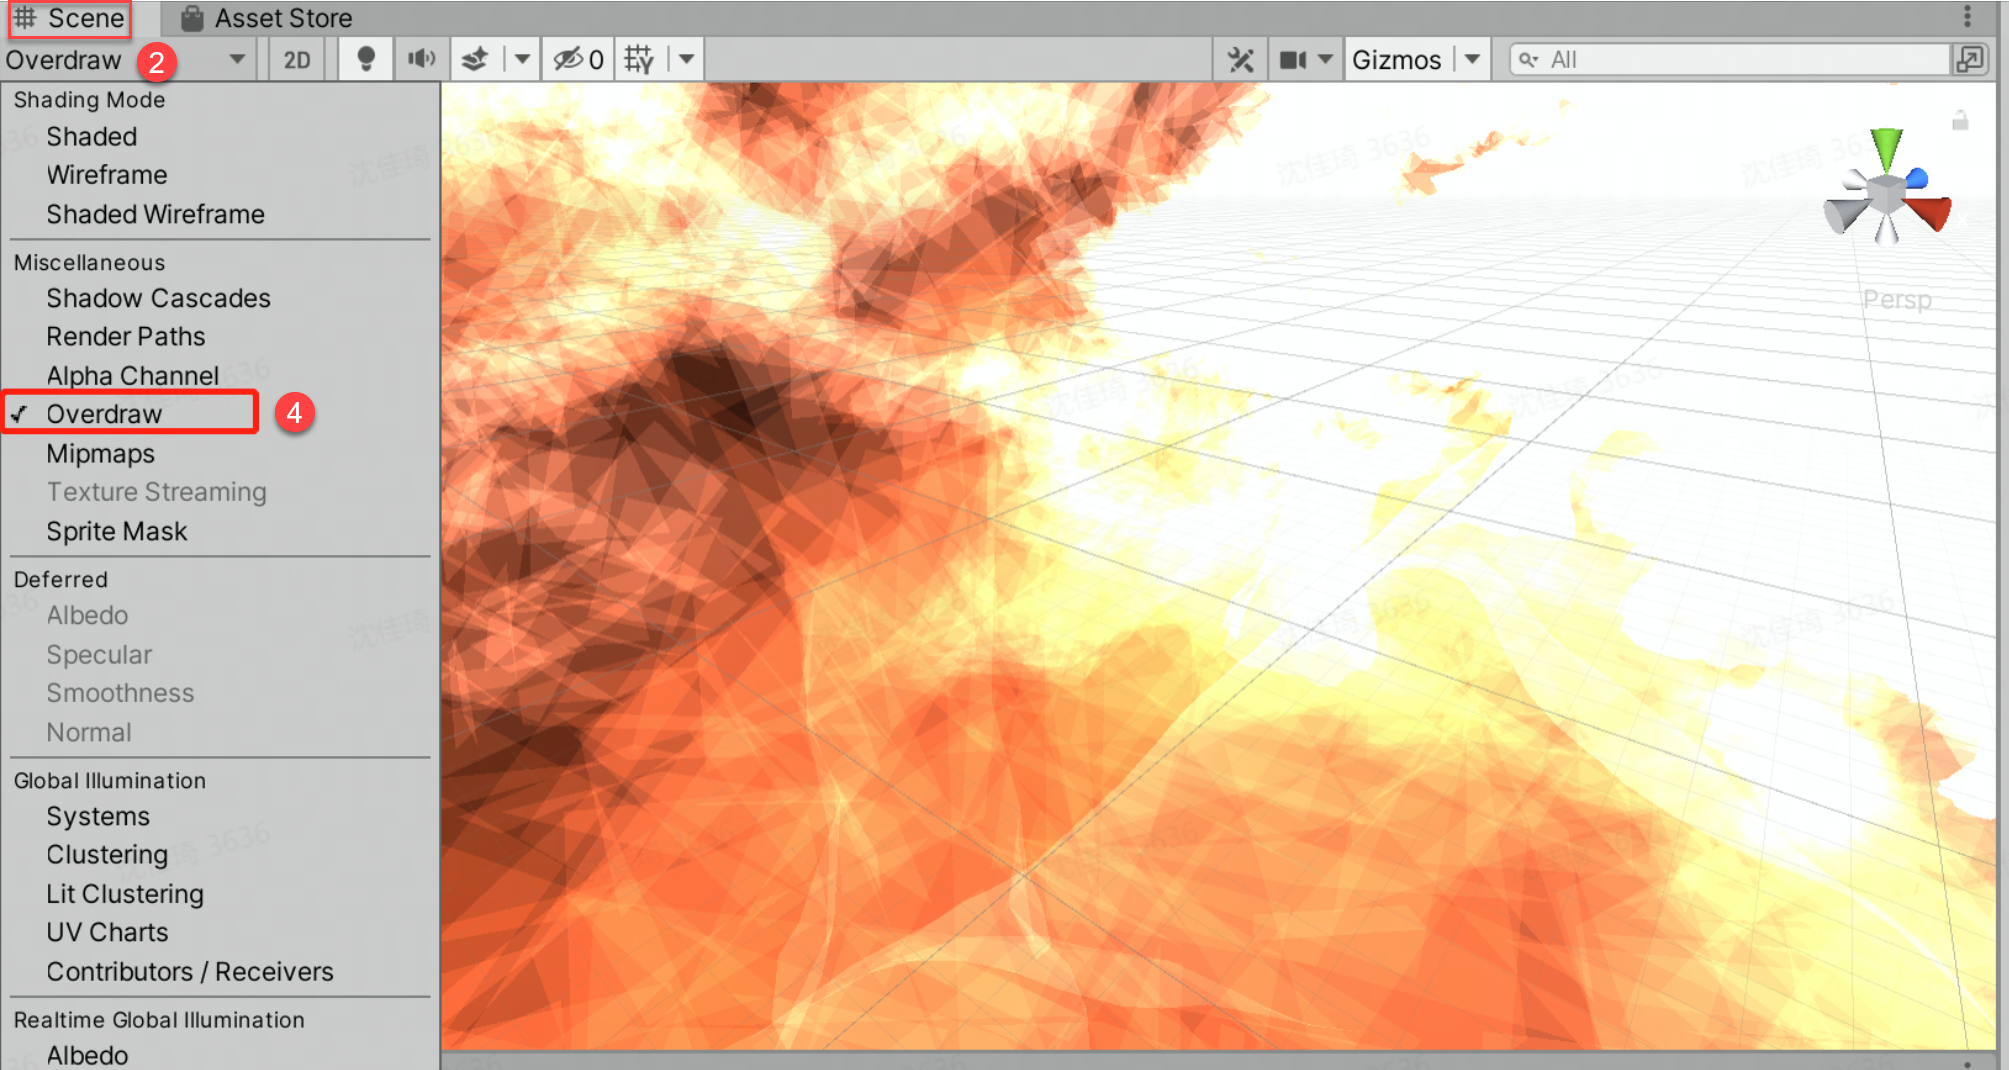Open effects options dropdown arrow
The image size is (2009, 1070).
click(521, 60)
